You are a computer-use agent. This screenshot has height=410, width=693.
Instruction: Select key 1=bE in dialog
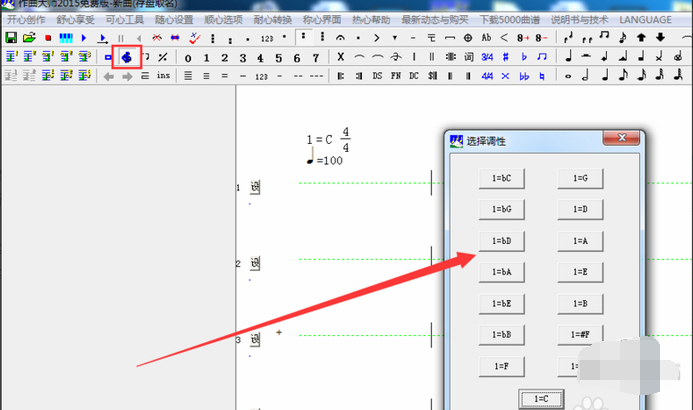pyautogui.click(x=502, y=304)
